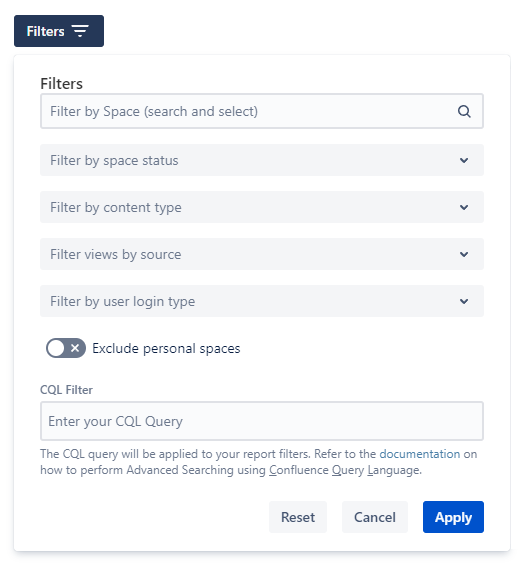Enable the Exclude personal spaces toggle
524x565 pixels.
tap(66, 348)
